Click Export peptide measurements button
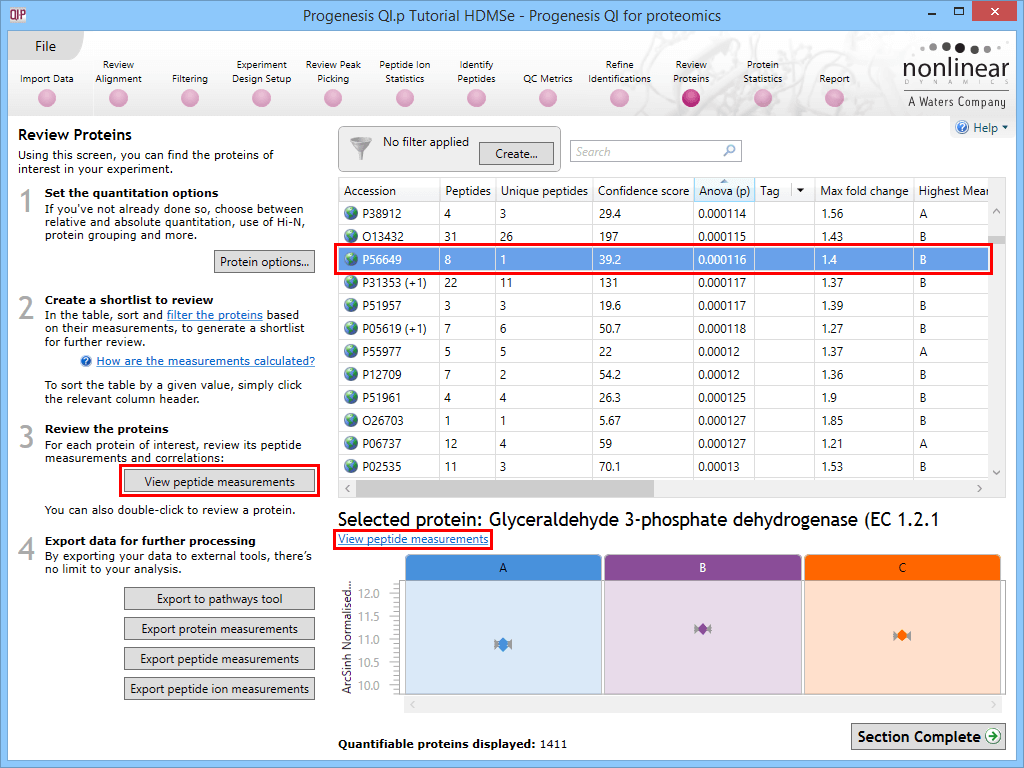Viewport: 1024px width, 768px height. (219, 659)
